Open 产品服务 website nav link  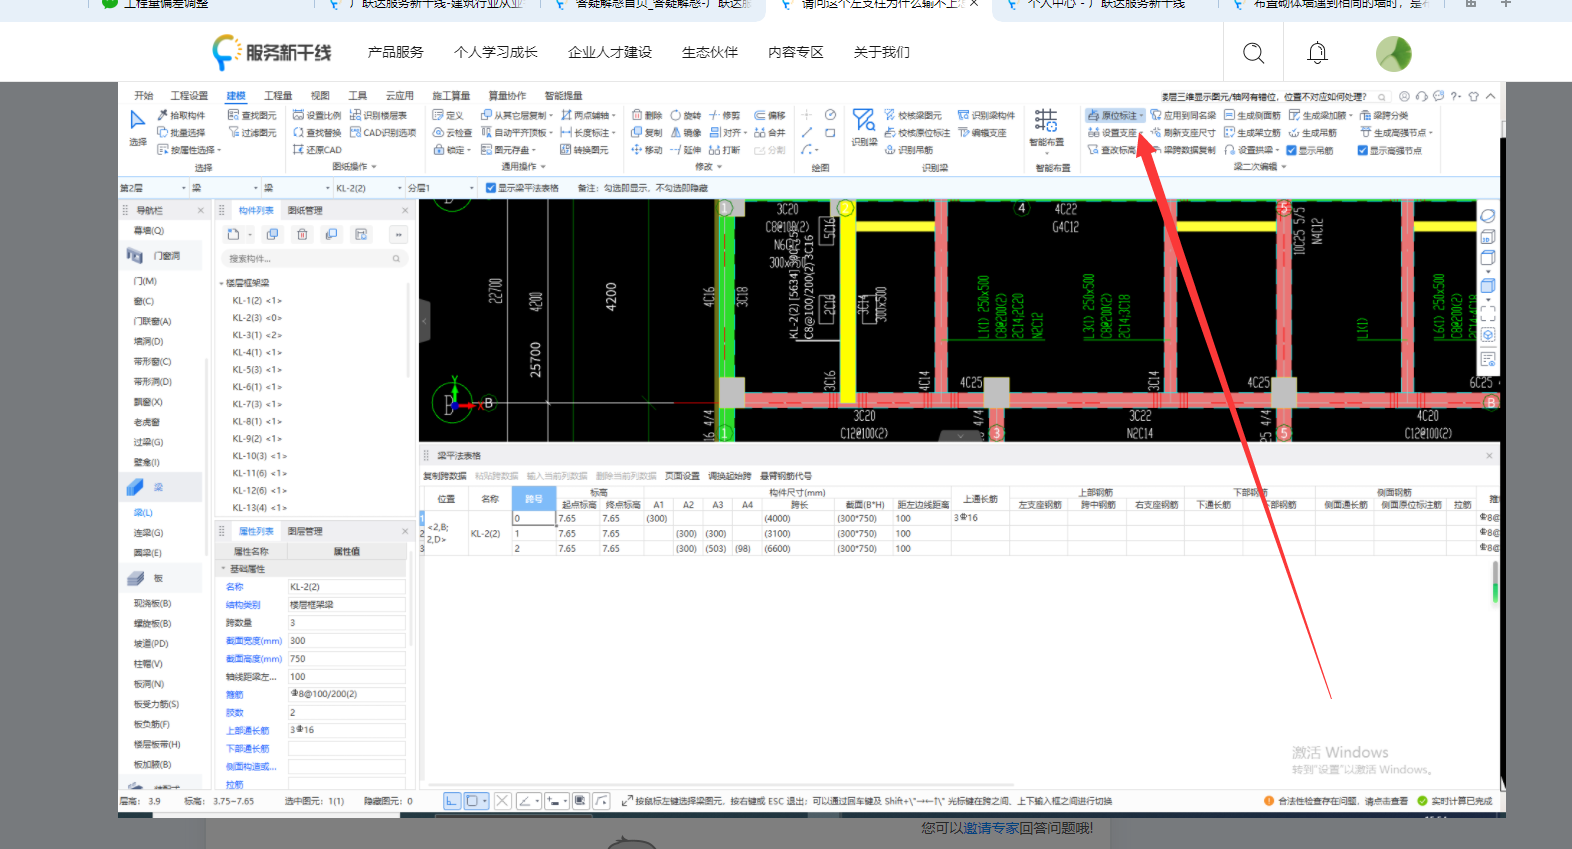click(x=396, y=52)
